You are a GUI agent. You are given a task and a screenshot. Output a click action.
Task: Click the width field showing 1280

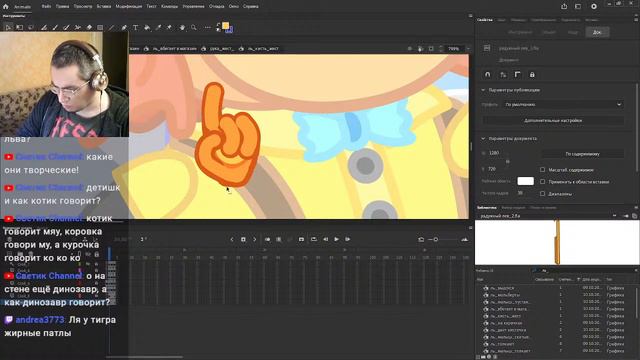tap(494, 153)
